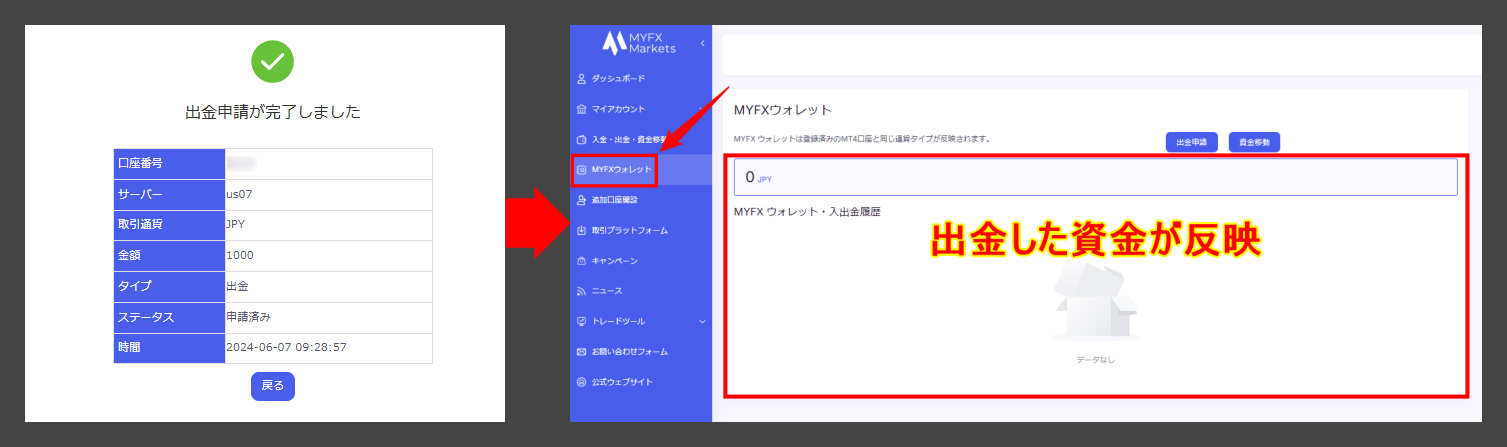Open 入金・出金・資金移動 via its wallet icon
Screen dimensions: 1507x447
582,139
